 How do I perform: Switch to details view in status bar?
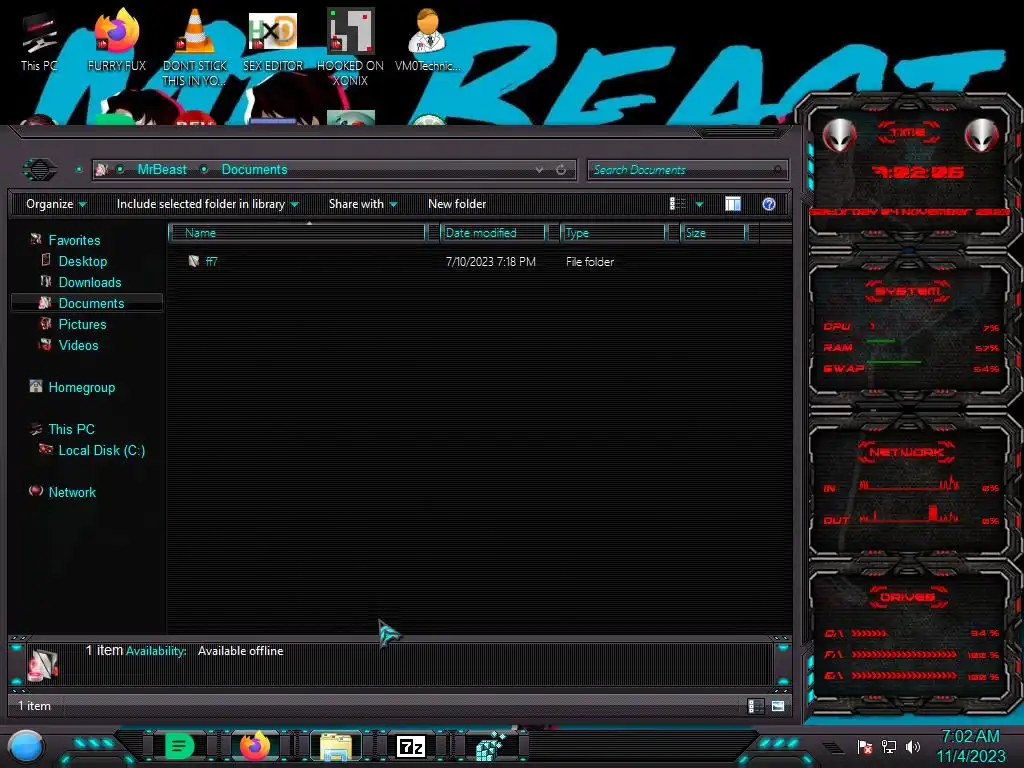pyautogui.click(x=756, y=706)
